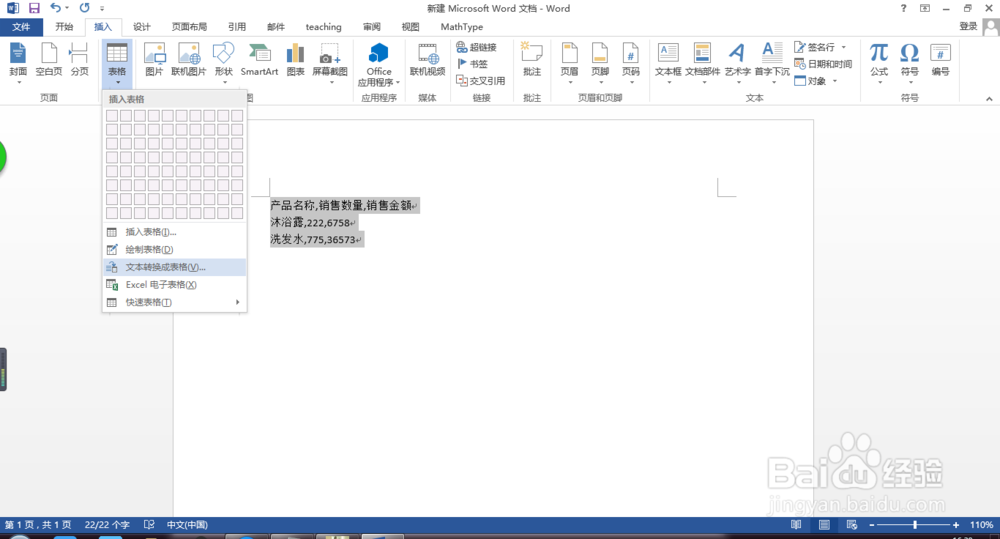Choose Excel Spreadsheet (Excel 电子表格) menu item
Viewport: 1000px width, 539px height.
pyautogui.click(x=175, y=284)
